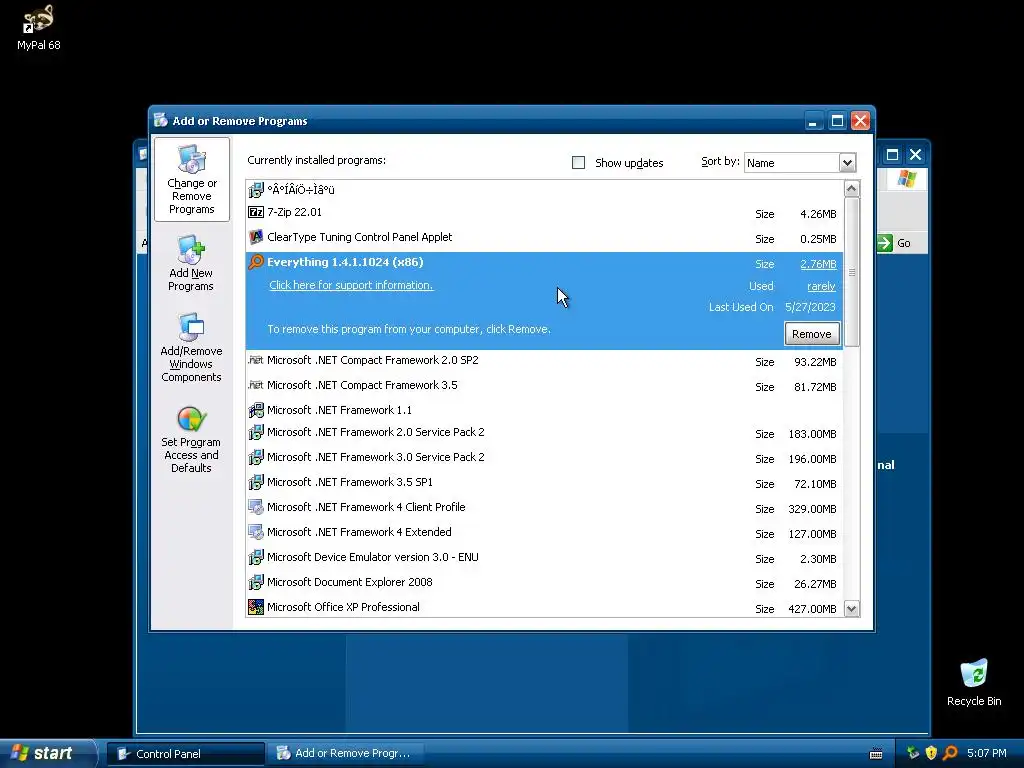1024x768 pixels.
Task: Open the Sort by Name dropdown
Action: 847,163
